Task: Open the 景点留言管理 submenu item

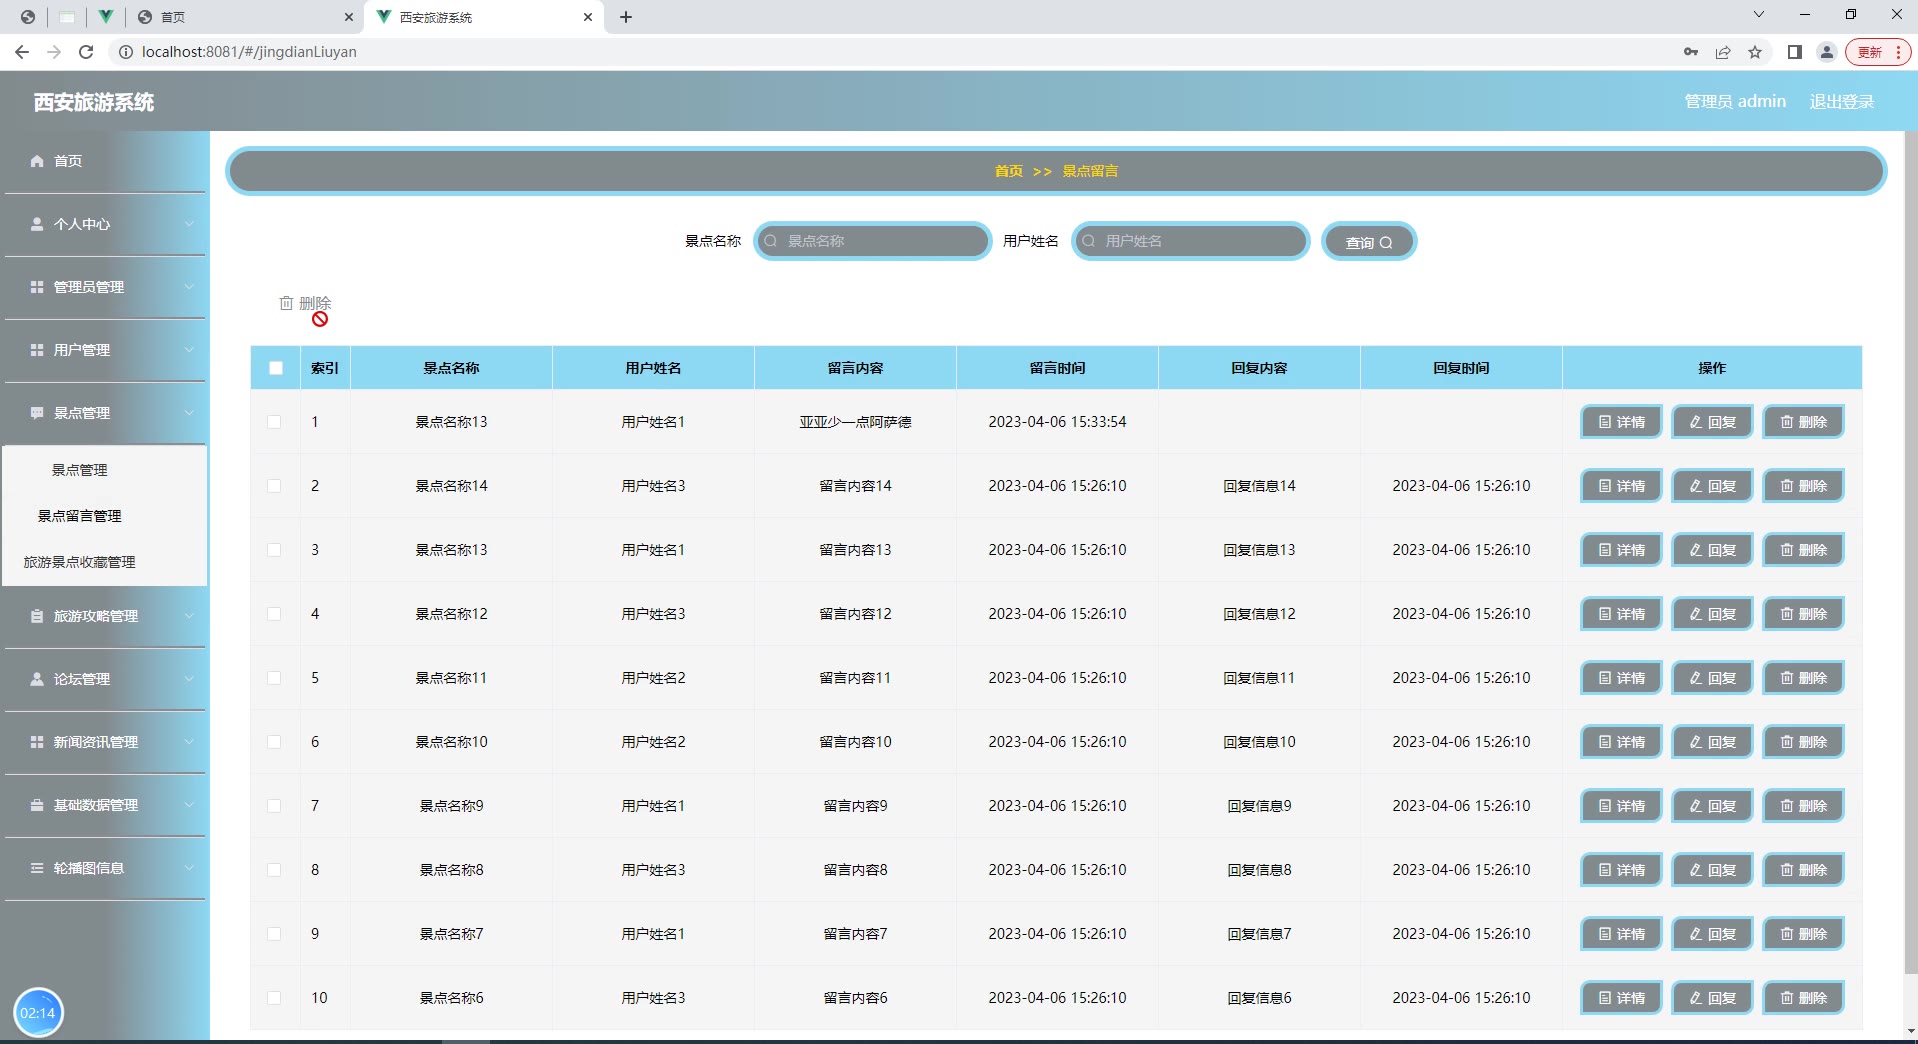Action: pos(80,516)
